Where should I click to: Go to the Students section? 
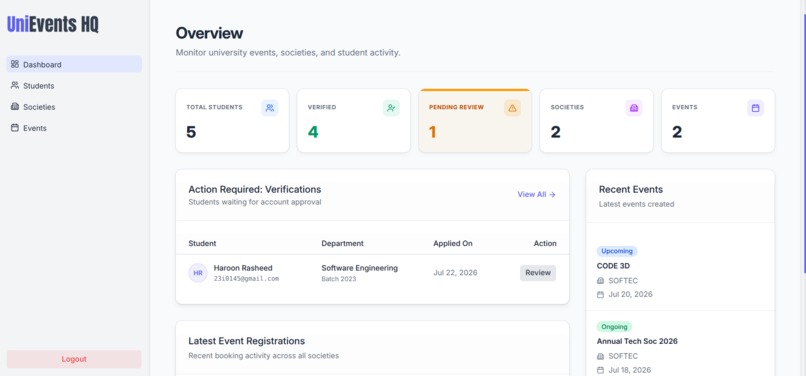coord(74,85)
